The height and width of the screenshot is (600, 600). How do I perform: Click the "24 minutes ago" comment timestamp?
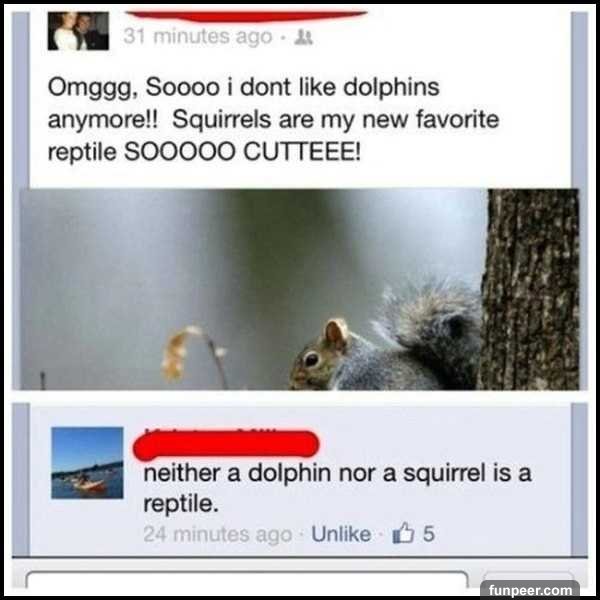pyautogui.click(x=217, y=534)
